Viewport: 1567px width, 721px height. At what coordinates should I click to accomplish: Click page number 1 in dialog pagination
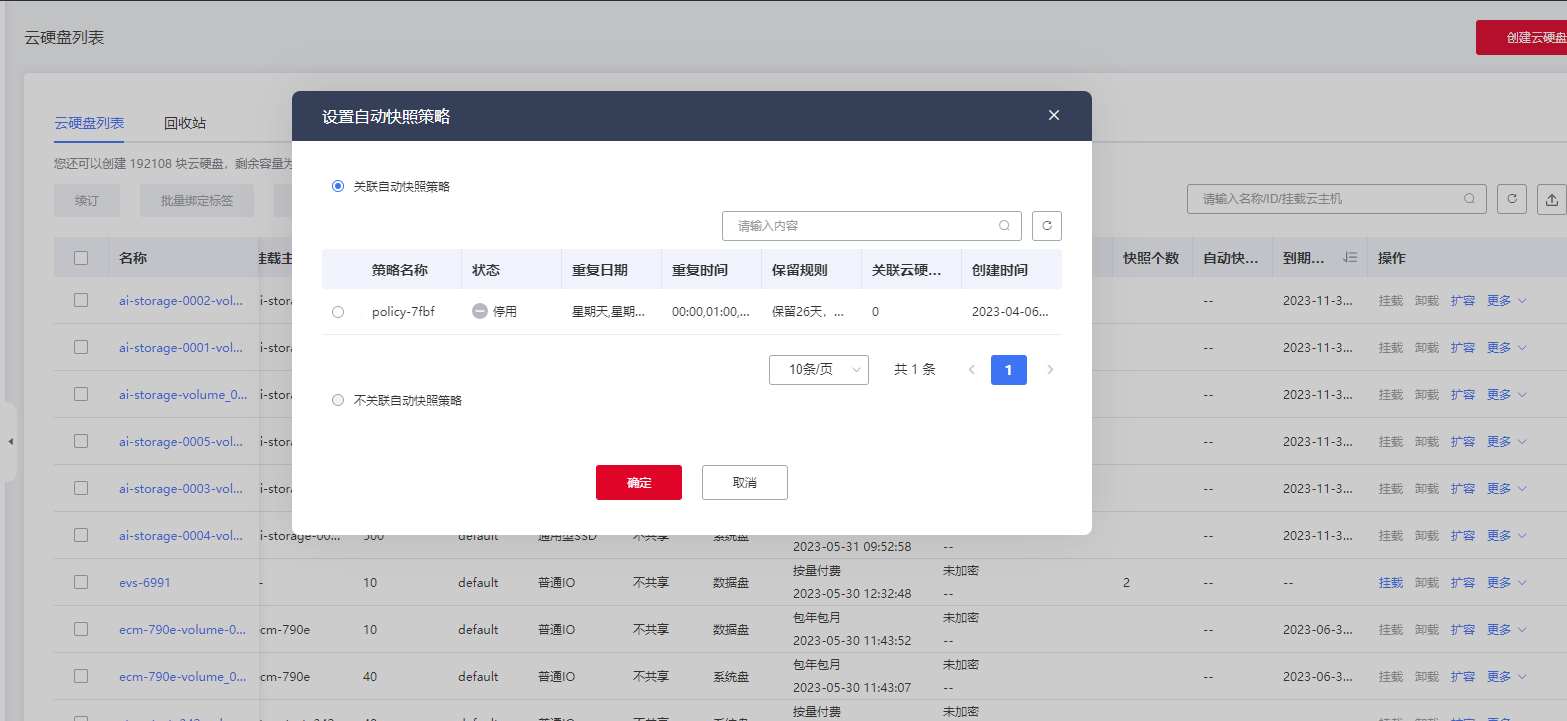1009,370
